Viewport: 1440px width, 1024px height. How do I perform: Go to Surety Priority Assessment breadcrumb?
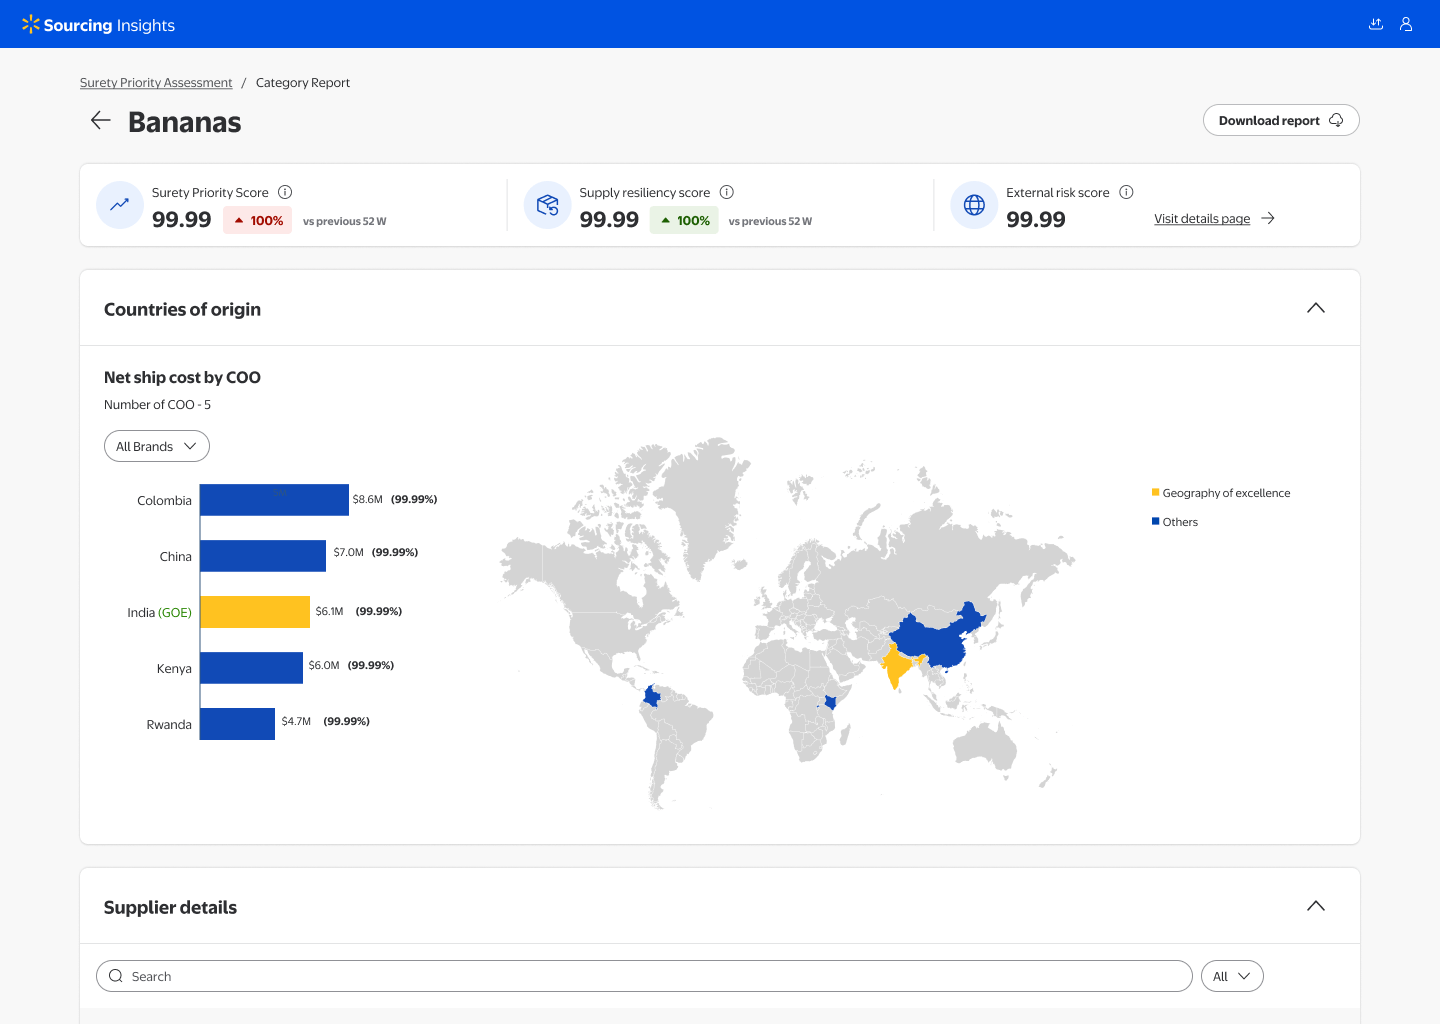pos(156,83)
